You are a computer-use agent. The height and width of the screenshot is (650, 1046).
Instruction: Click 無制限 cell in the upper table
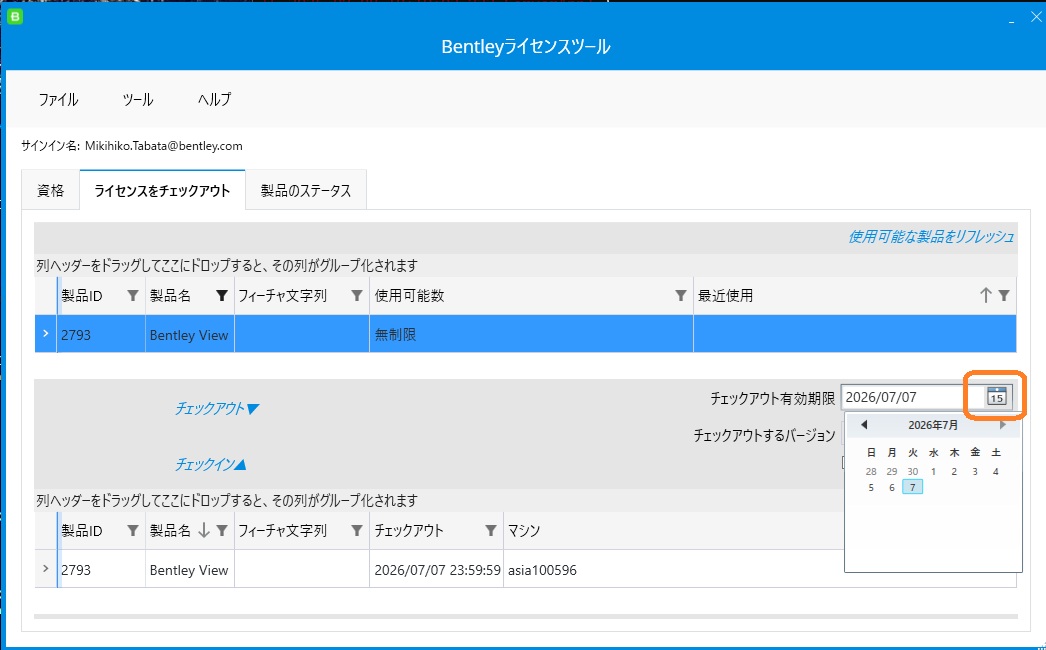pyautogui.click(x=531, y=334)
